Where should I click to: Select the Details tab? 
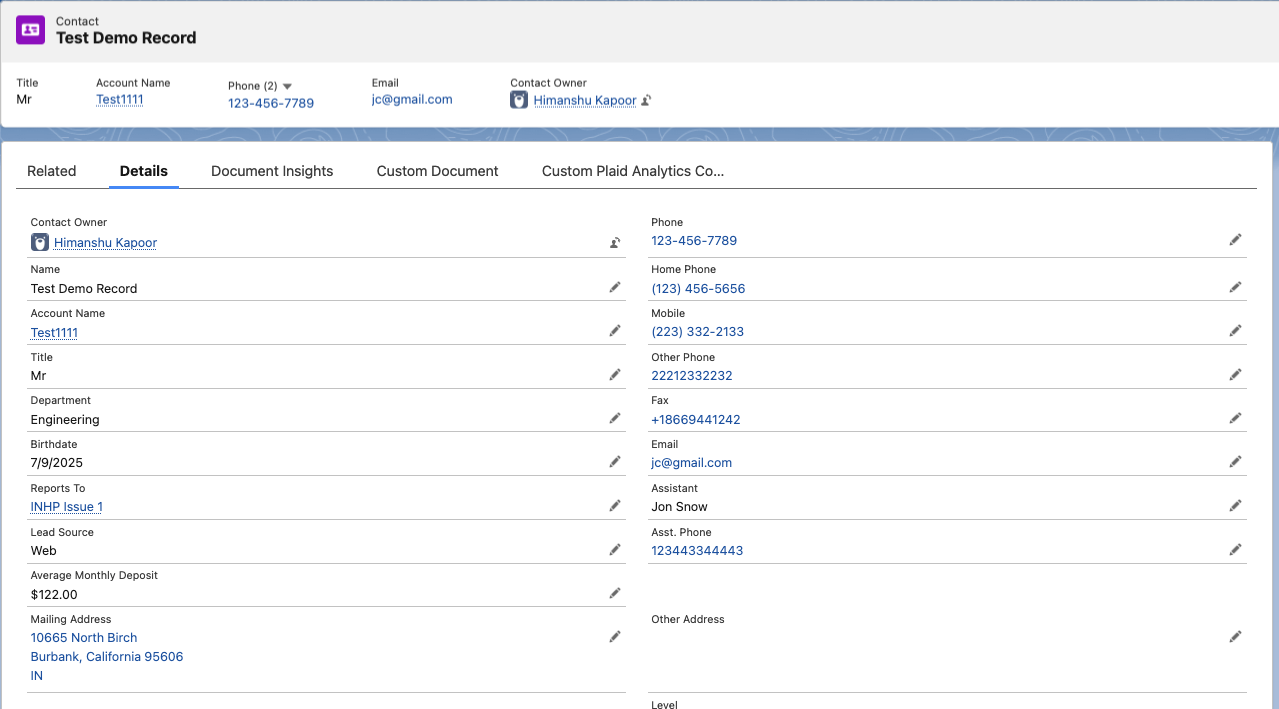(x=144, y=171)
